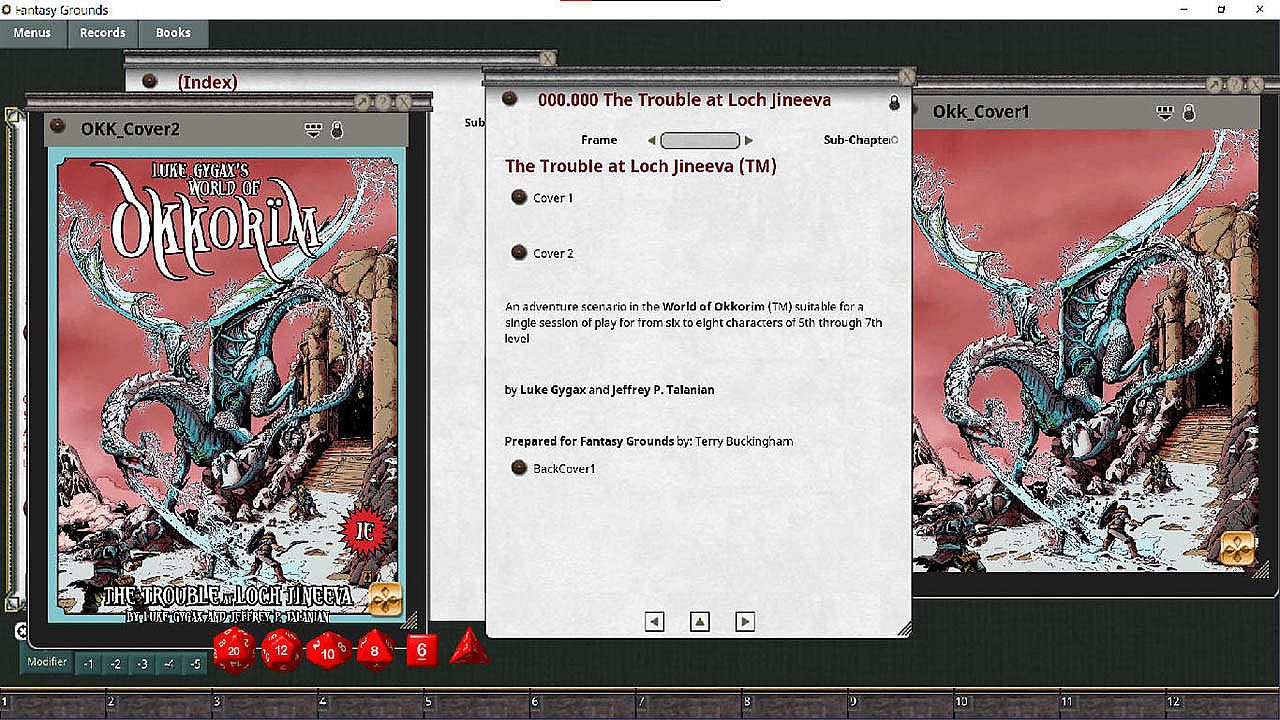Viewport: 1280px width, 720px height.
Task: Click the Modifier box
Action: (x=47, y=662)
